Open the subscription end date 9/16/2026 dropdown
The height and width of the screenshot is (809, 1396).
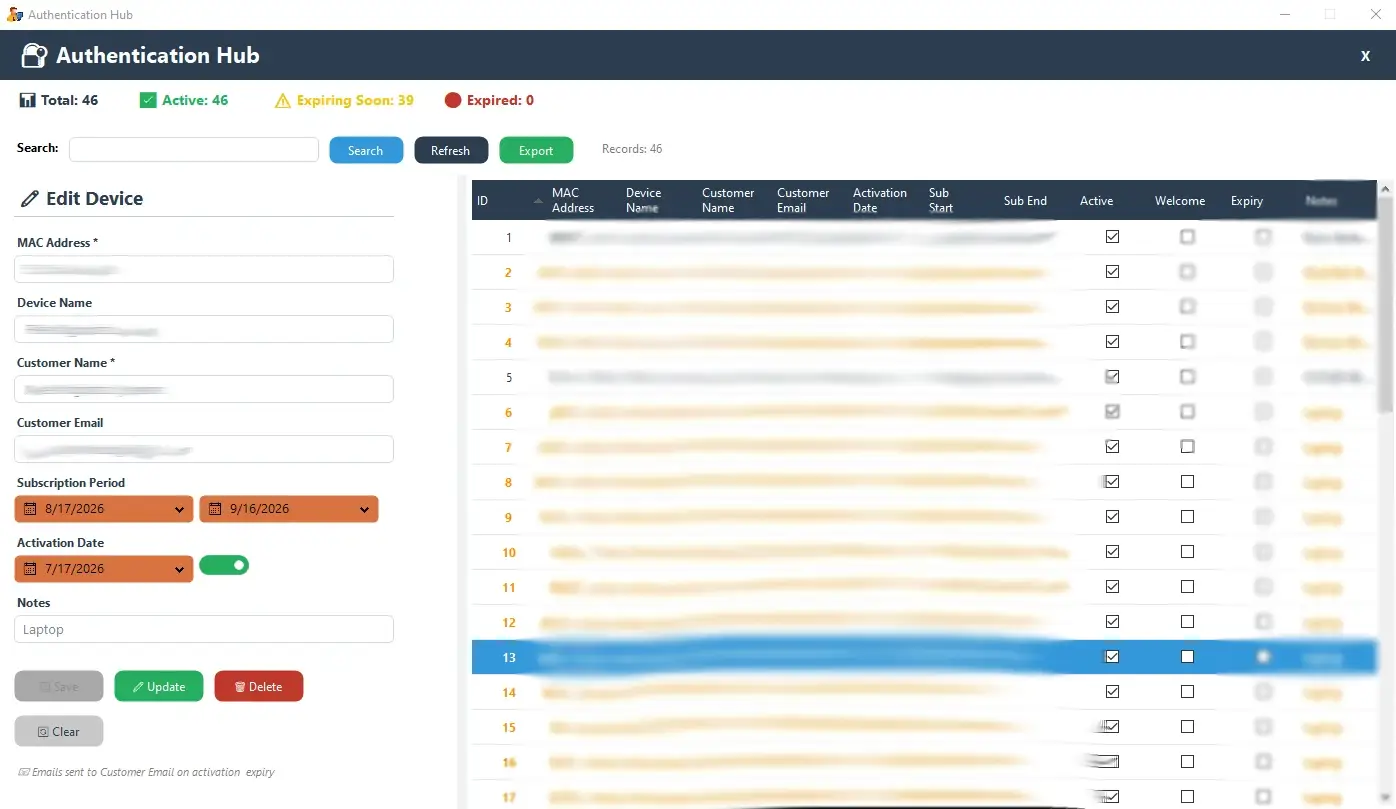point(365,509)
